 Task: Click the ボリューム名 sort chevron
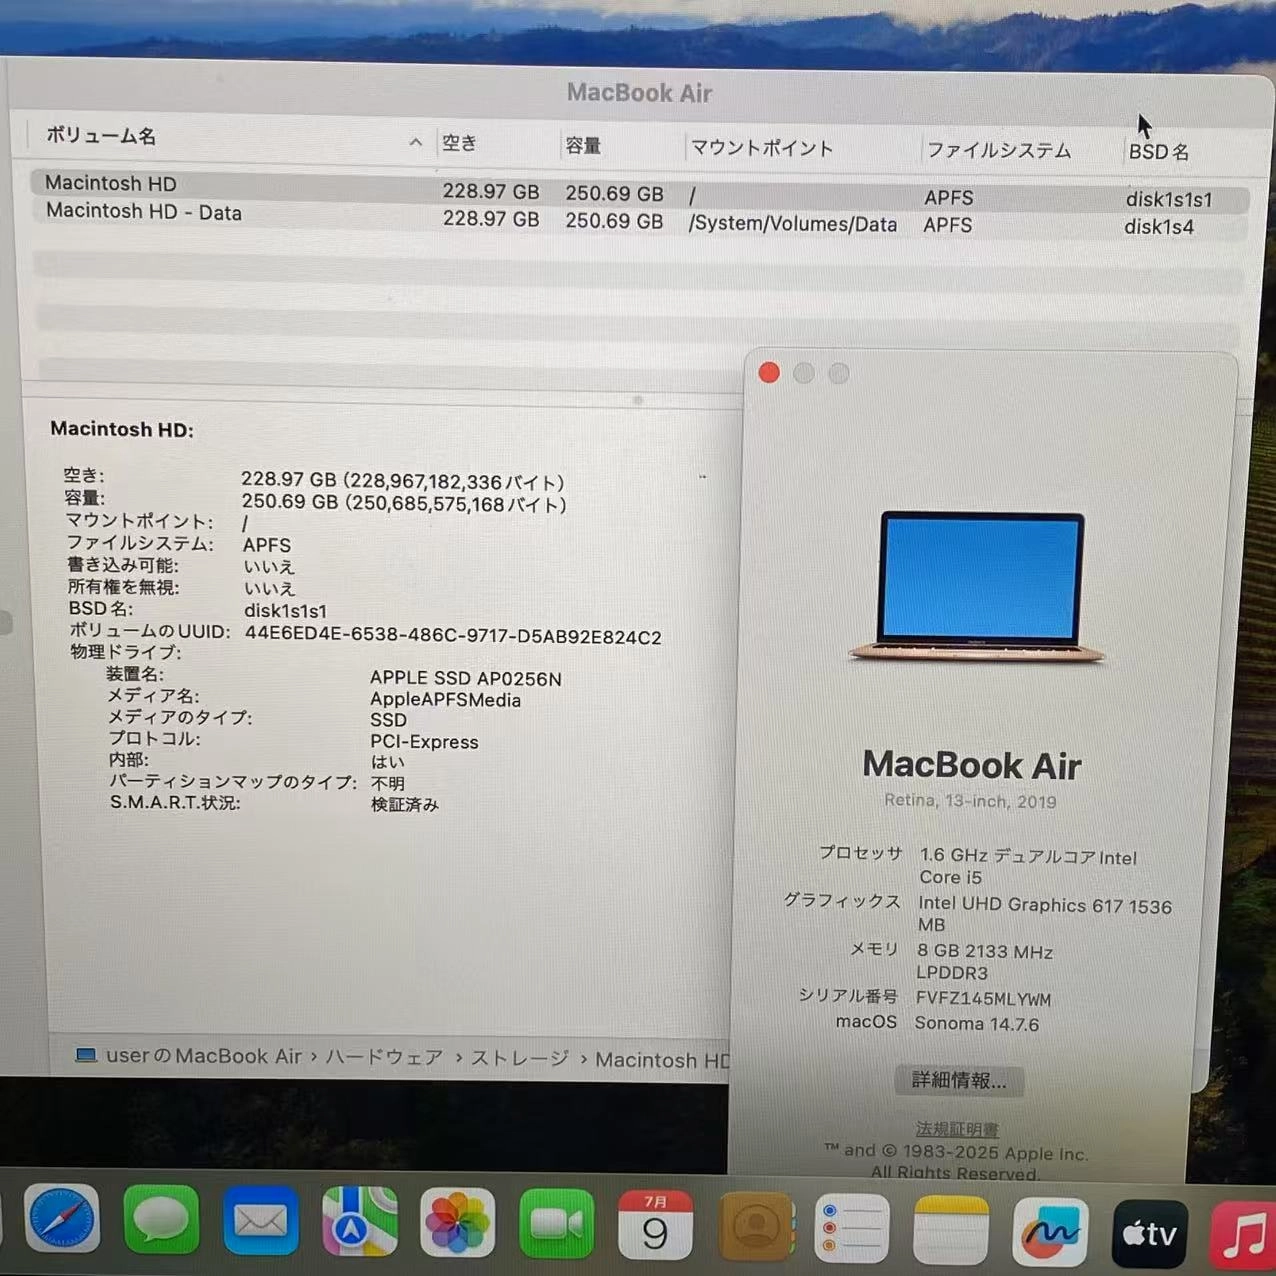pyautogui.click(x=415, y=141)
